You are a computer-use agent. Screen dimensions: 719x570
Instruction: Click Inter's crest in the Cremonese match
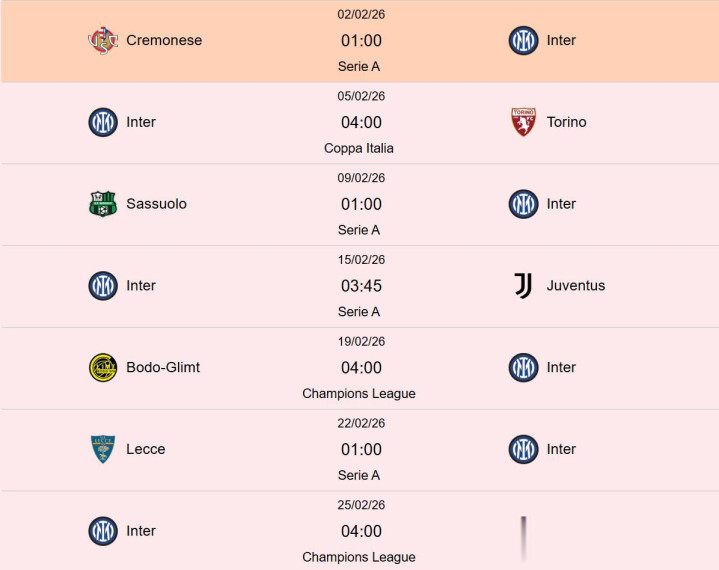pos(523,41)
